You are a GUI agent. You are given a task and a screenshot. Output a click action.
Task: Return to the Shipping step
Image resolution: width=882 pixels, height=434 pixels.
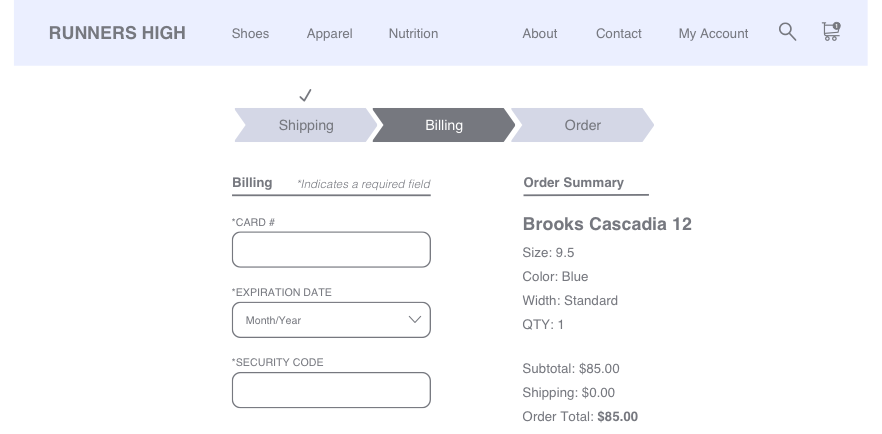point(306,125)
